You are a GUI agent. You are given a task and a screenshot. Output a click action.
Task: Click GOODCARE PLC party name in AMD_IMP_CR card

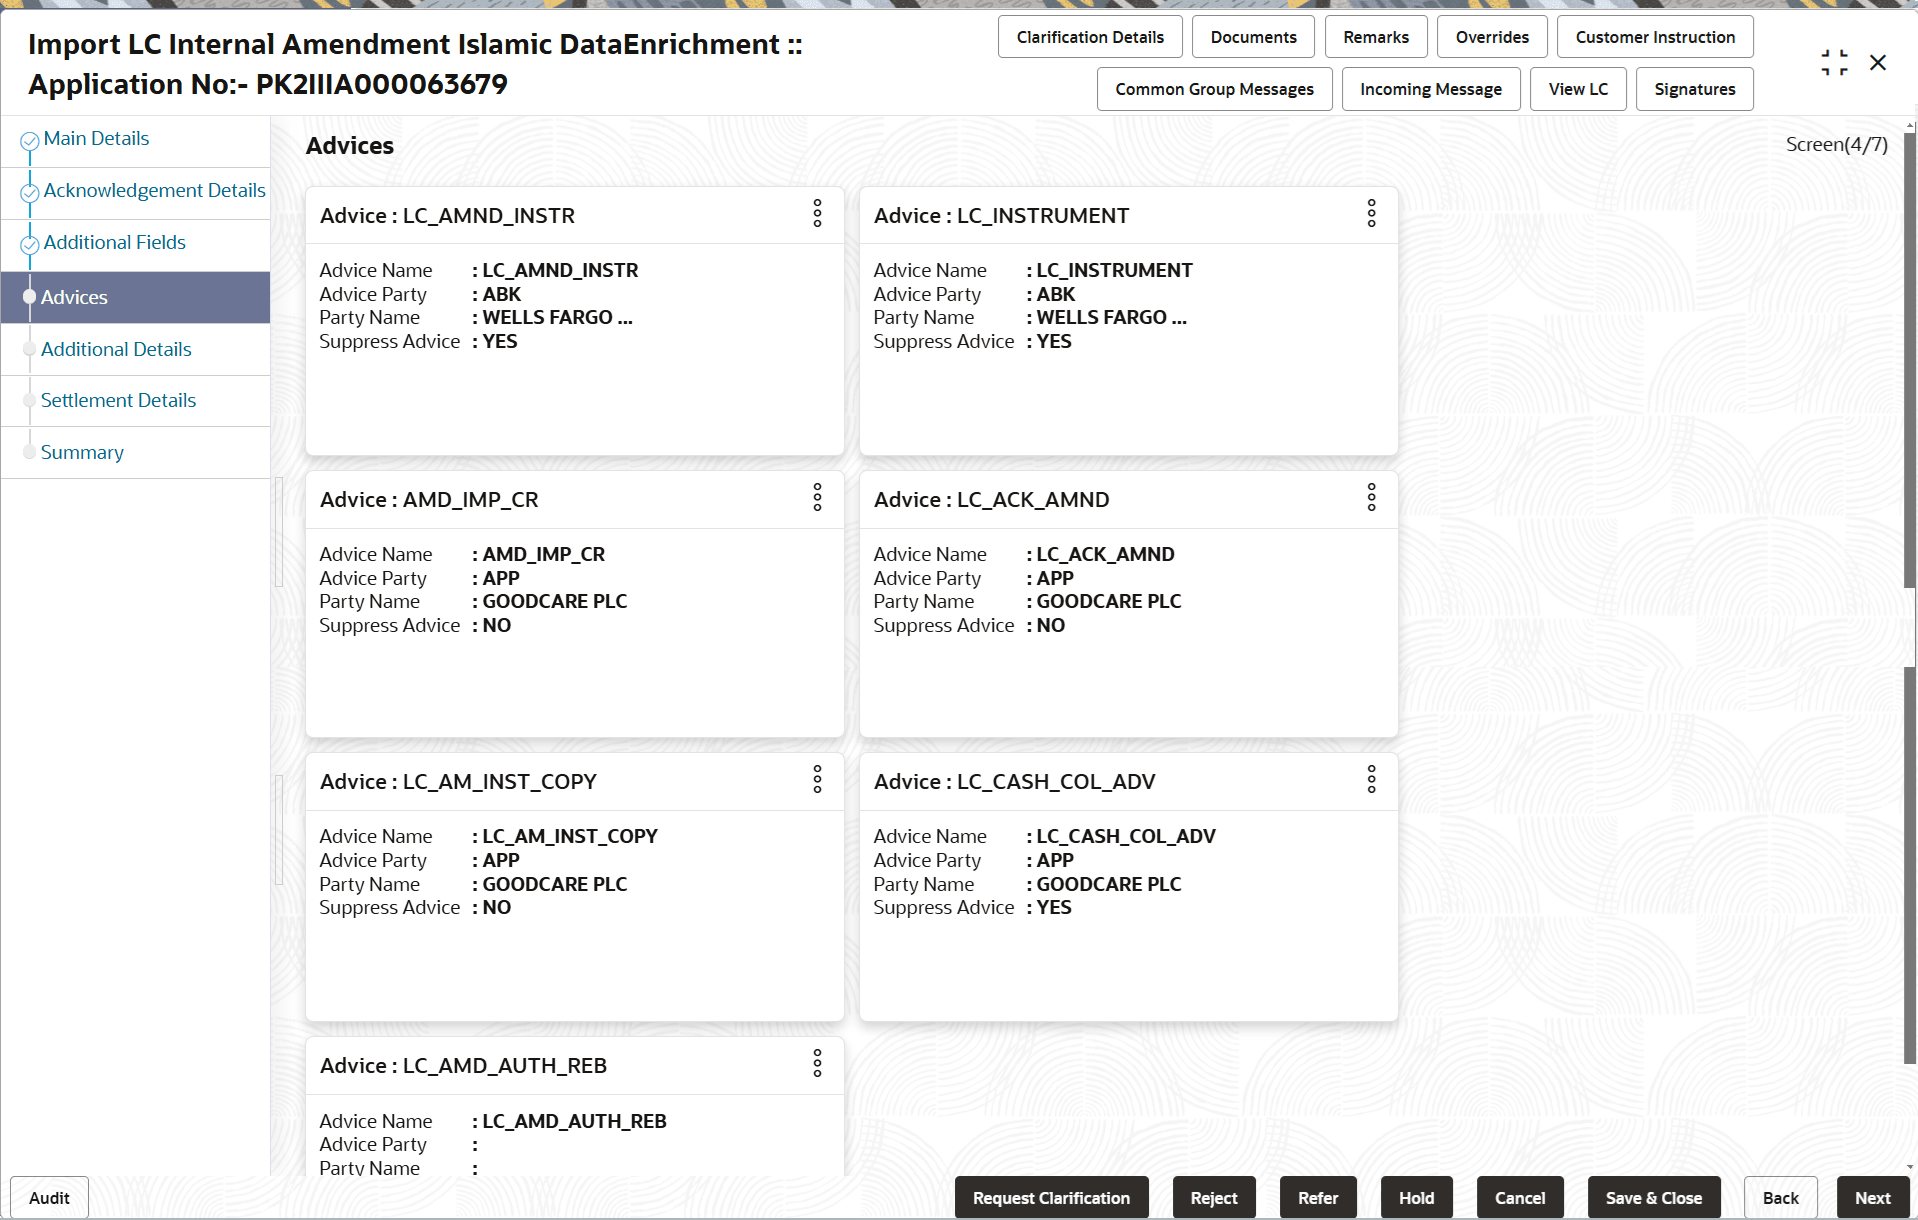555,602
